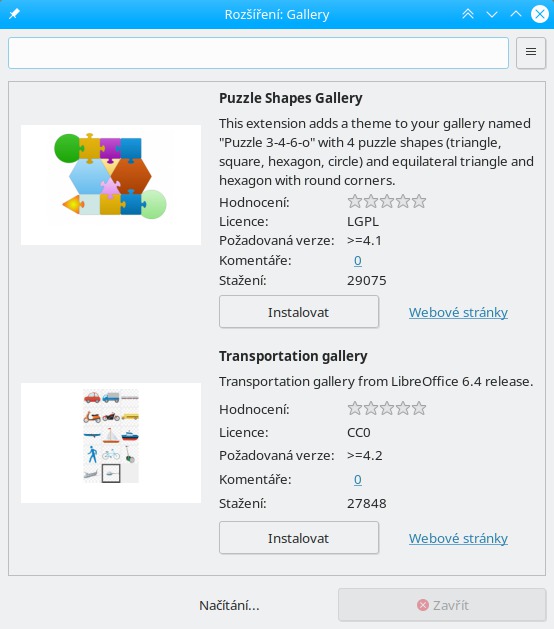Open Webové stránky link for Transportation gallery

pos(458,538)
